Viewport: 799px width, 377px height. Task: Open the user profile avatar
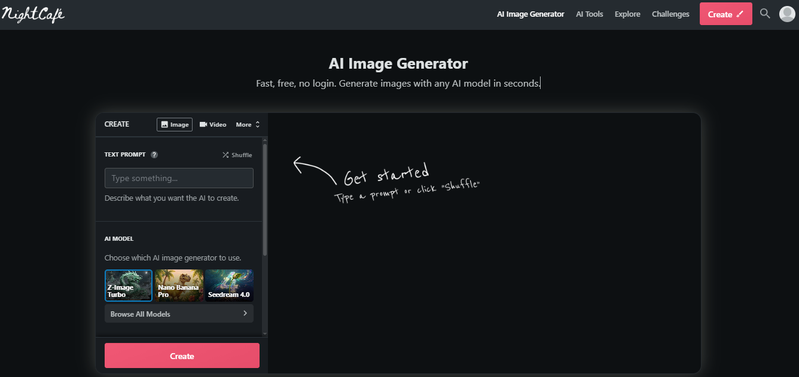(787, 14)
